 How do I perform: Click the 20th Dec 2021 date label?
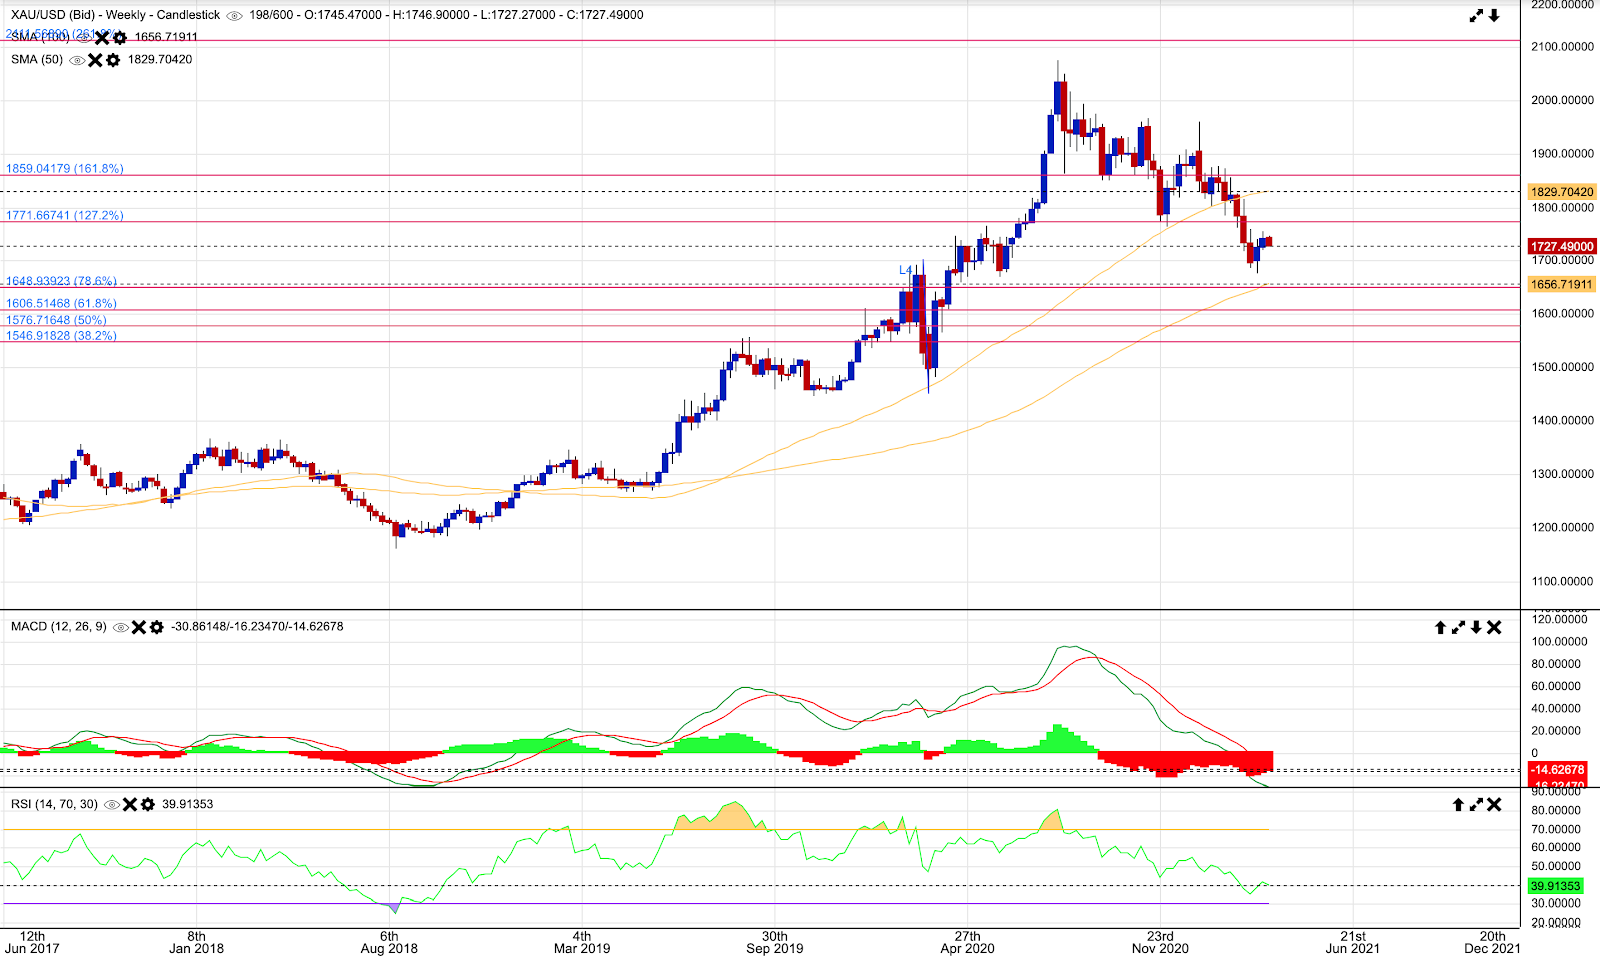click(1492, 942)
